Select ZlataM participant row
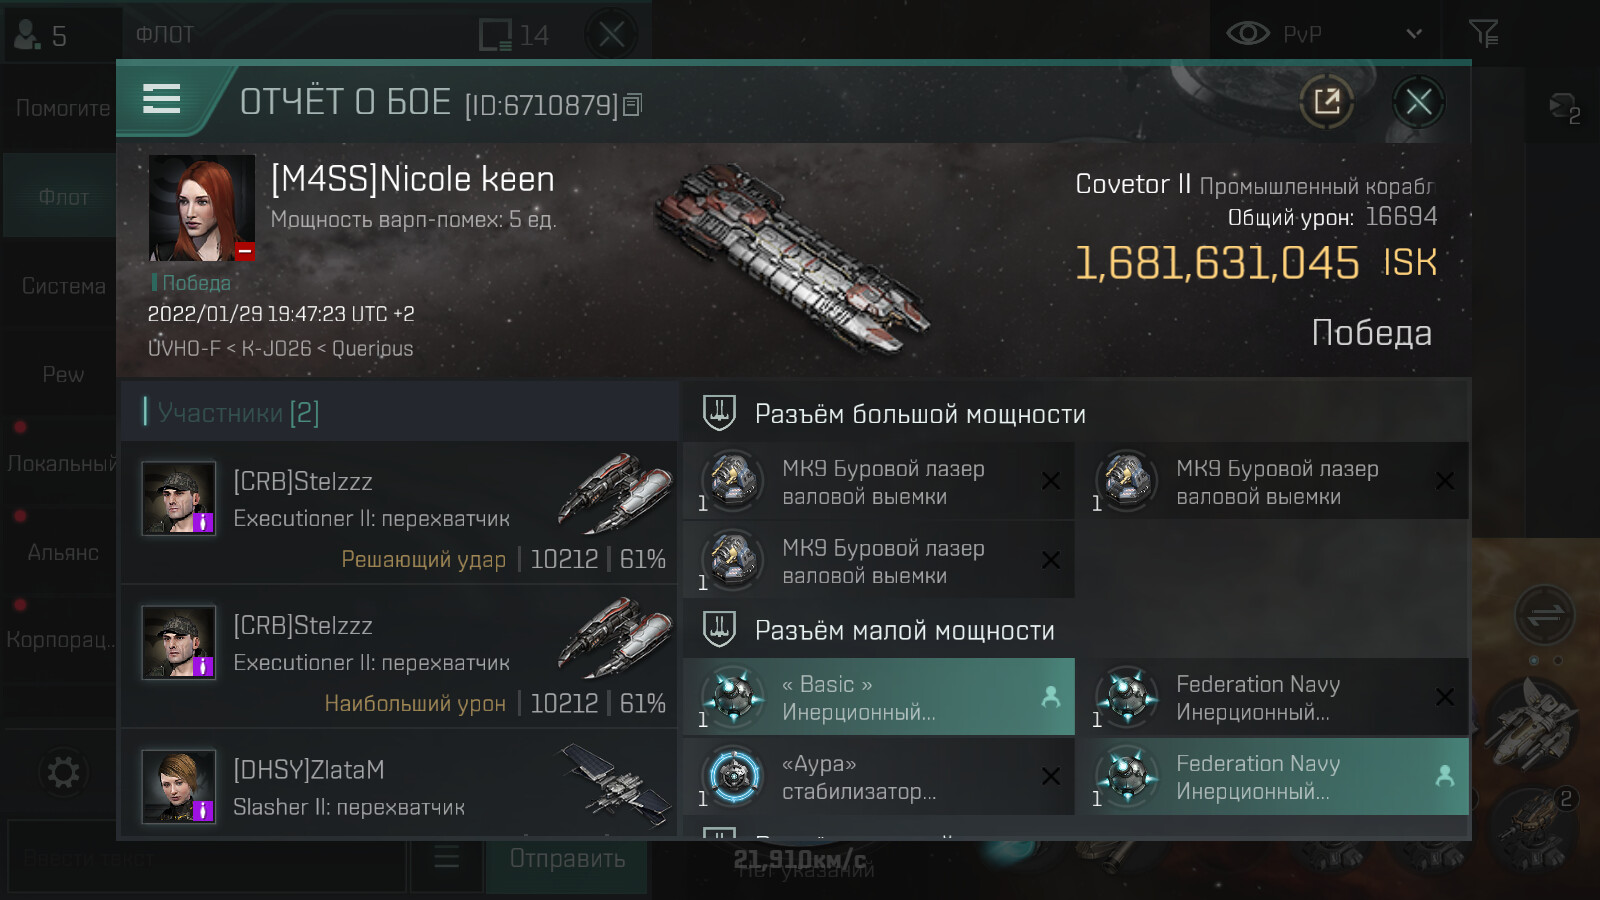 tap(399, 787)
